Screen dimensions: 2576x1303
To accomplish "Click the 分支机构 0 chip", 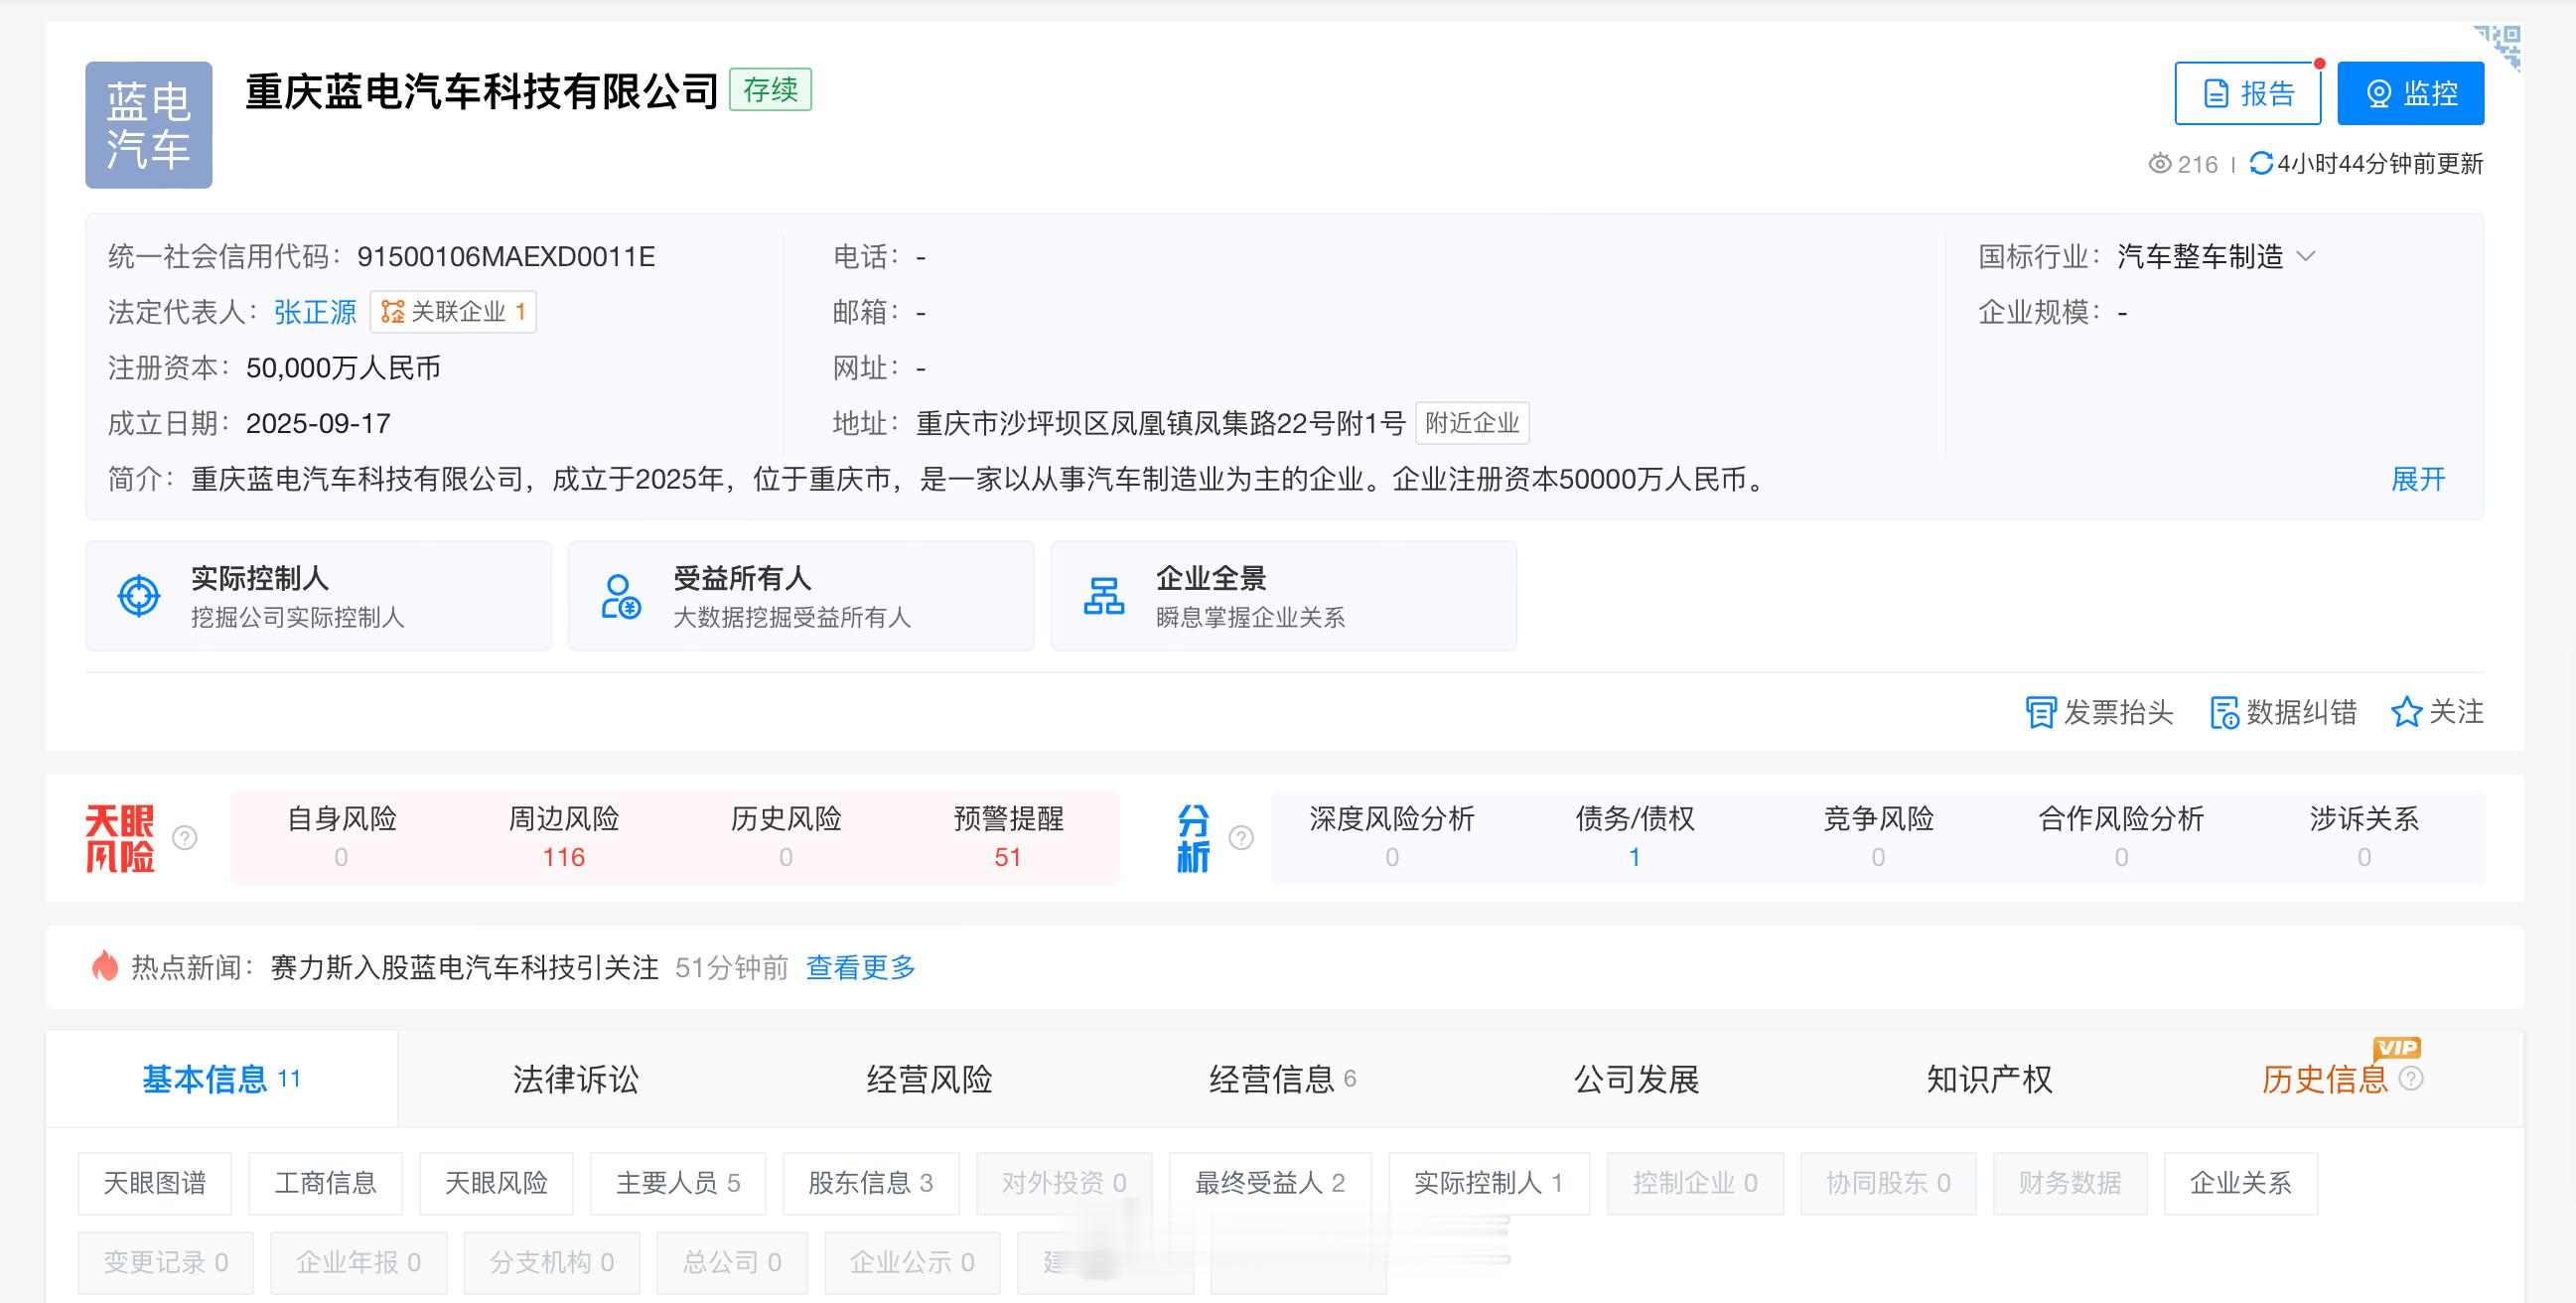I will [x=552, y=1262].
